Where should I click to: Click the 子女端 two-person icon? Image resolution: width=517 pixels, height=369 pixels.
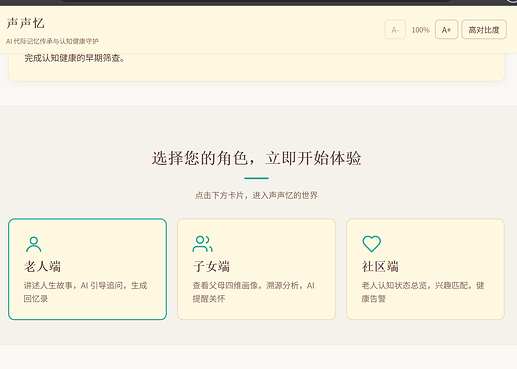pos(202,244)
